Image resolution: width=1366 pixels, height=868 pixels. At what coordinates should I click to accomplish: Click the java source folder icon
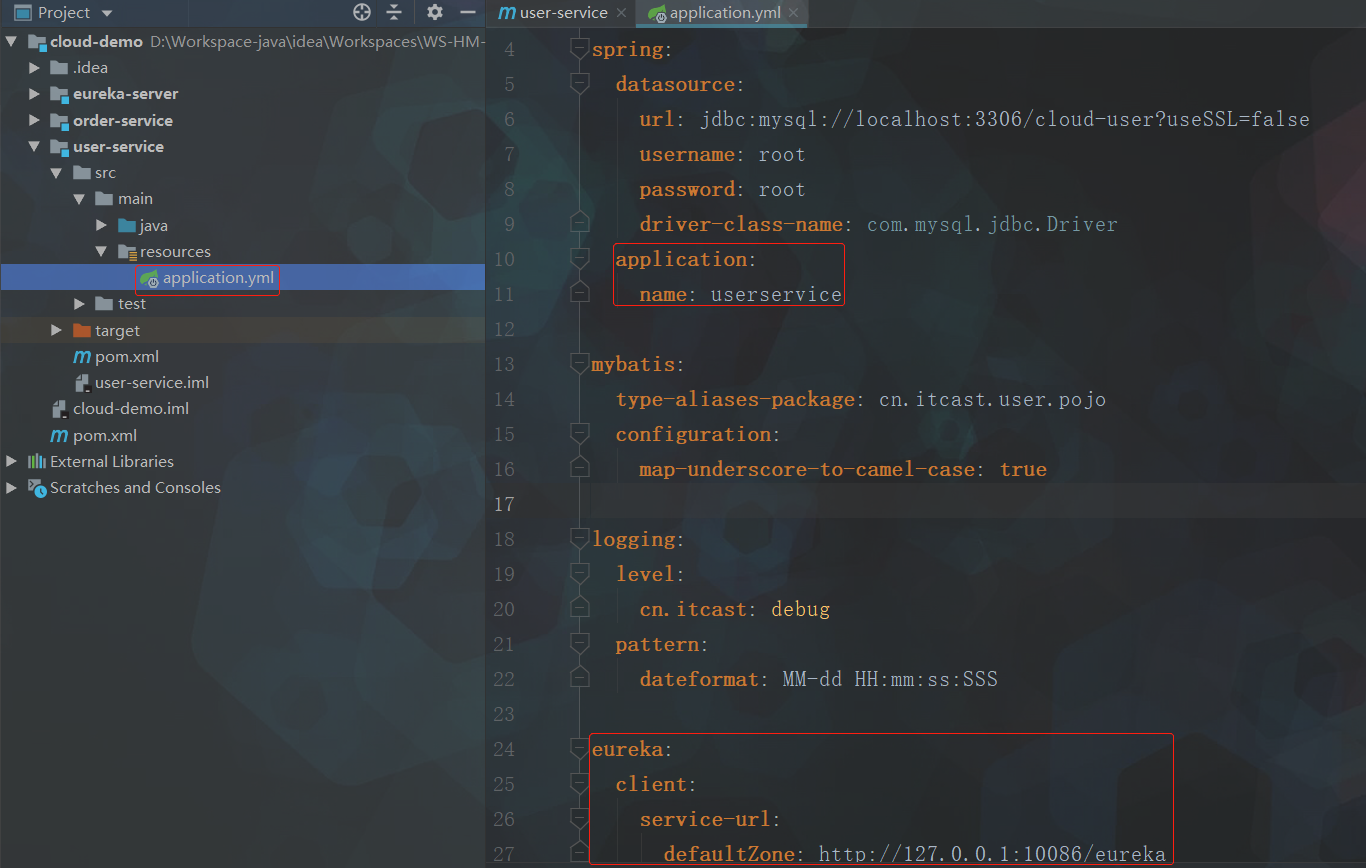(127, 225)
